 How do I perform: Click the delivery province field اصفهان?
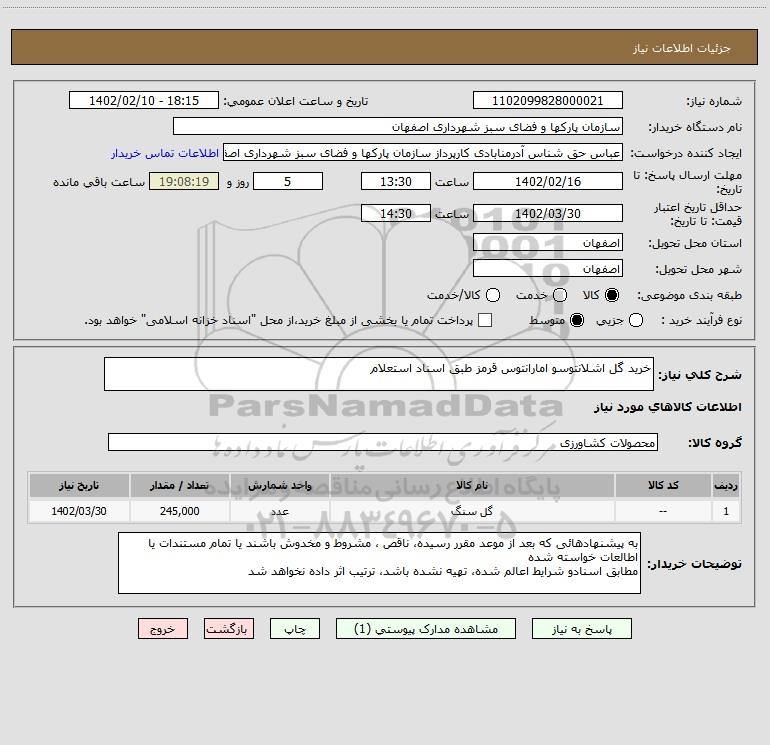click(x=548, y=243)
